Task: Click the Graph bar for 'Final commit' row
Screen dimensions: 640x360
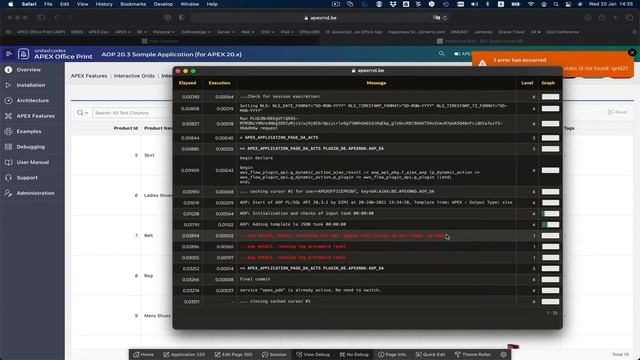Action: pyautogui.click(x=550, y=280)
